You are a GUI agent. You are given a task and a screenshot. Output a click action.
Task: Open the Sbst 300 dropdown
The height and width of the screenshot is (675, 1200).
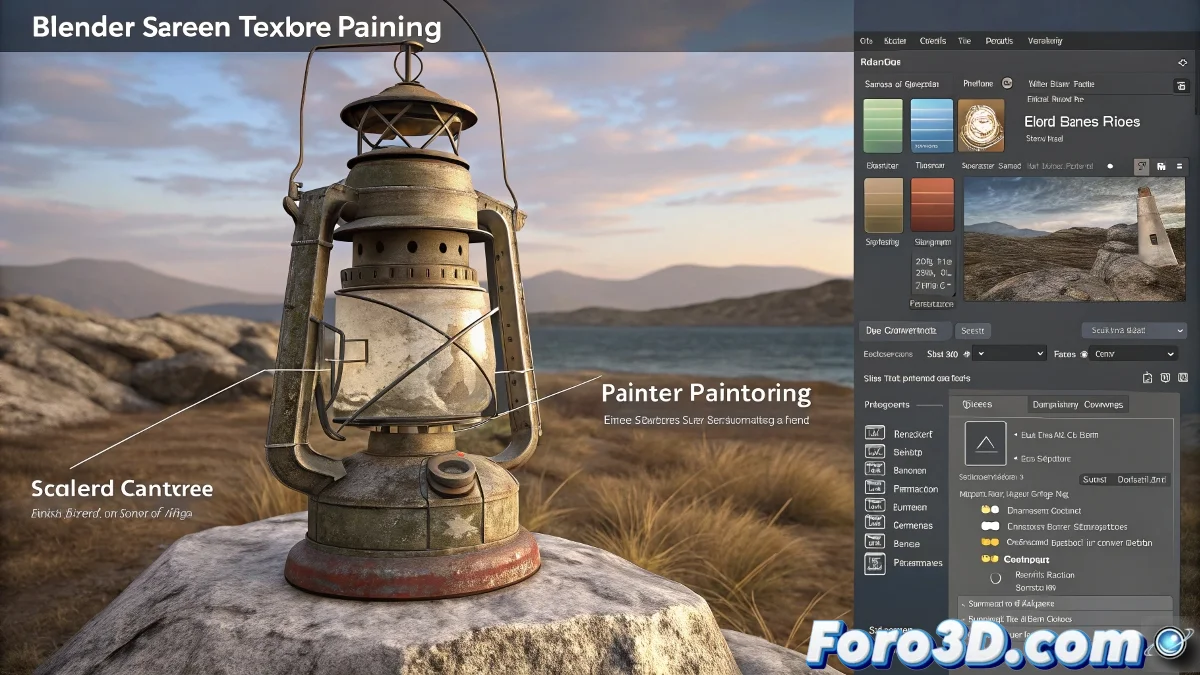(1009, 354)
